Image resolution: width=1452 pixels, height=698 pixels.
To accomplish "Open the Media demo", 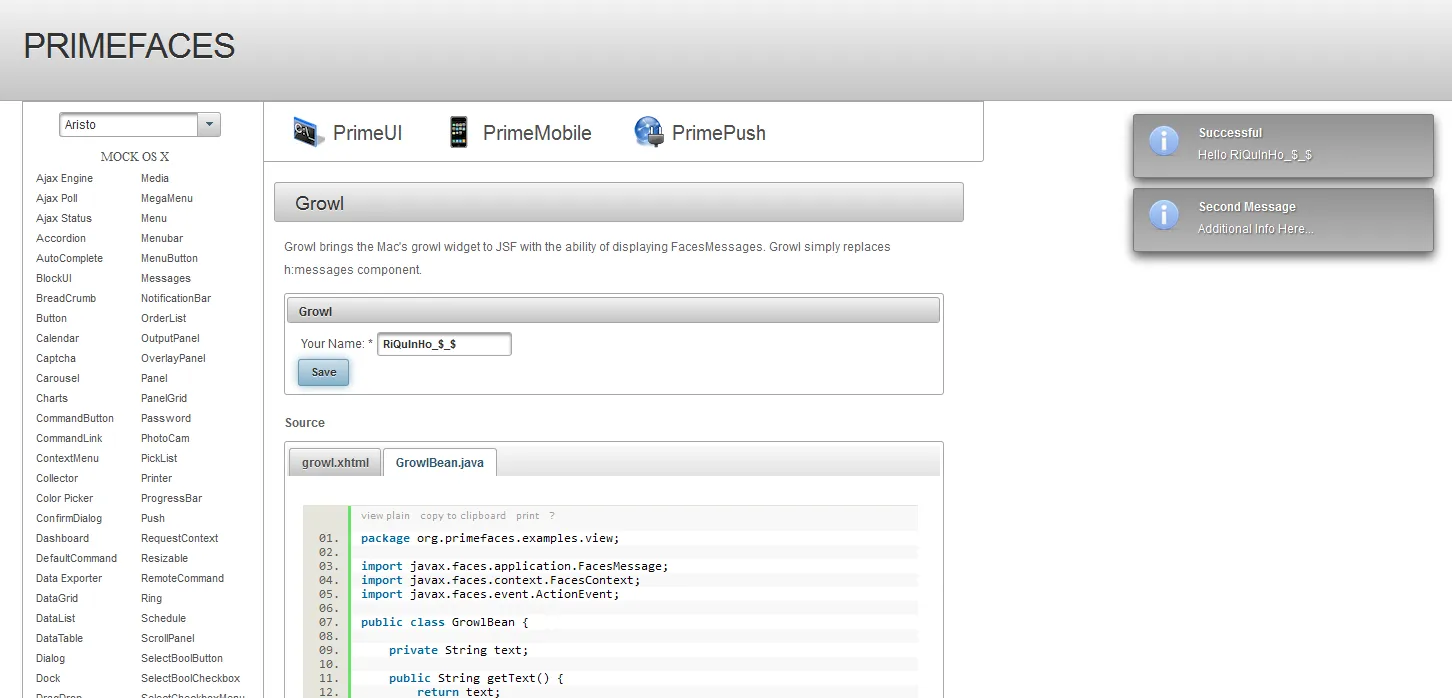I will coord(155,178).
